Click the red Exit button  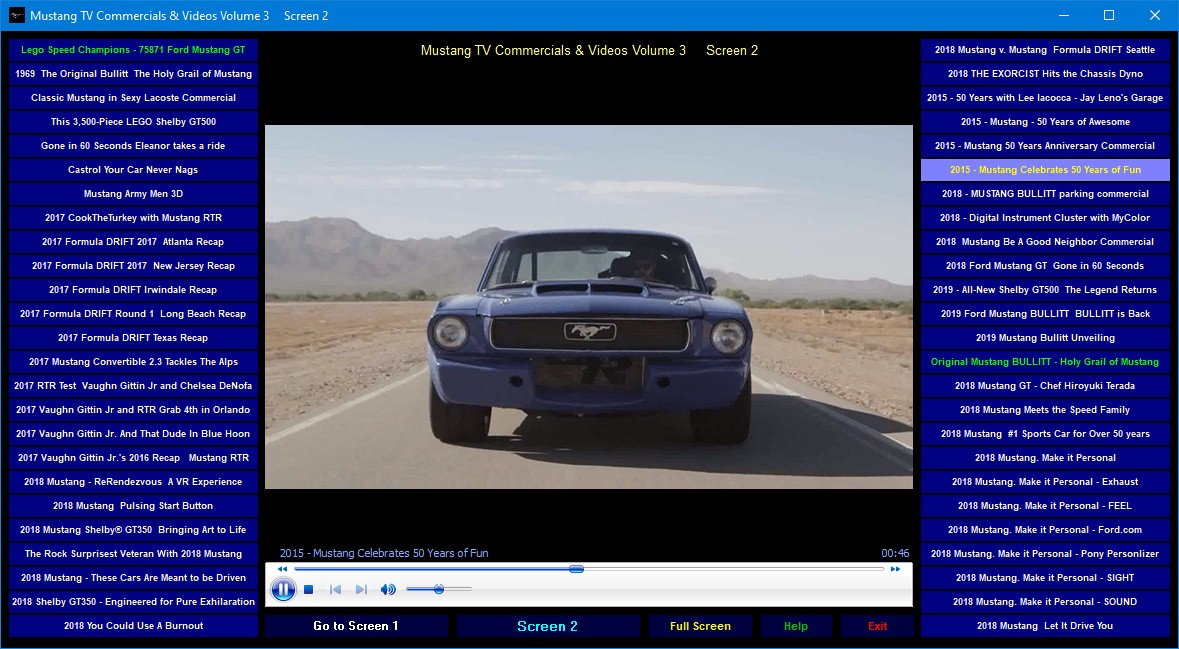point(877,626)
